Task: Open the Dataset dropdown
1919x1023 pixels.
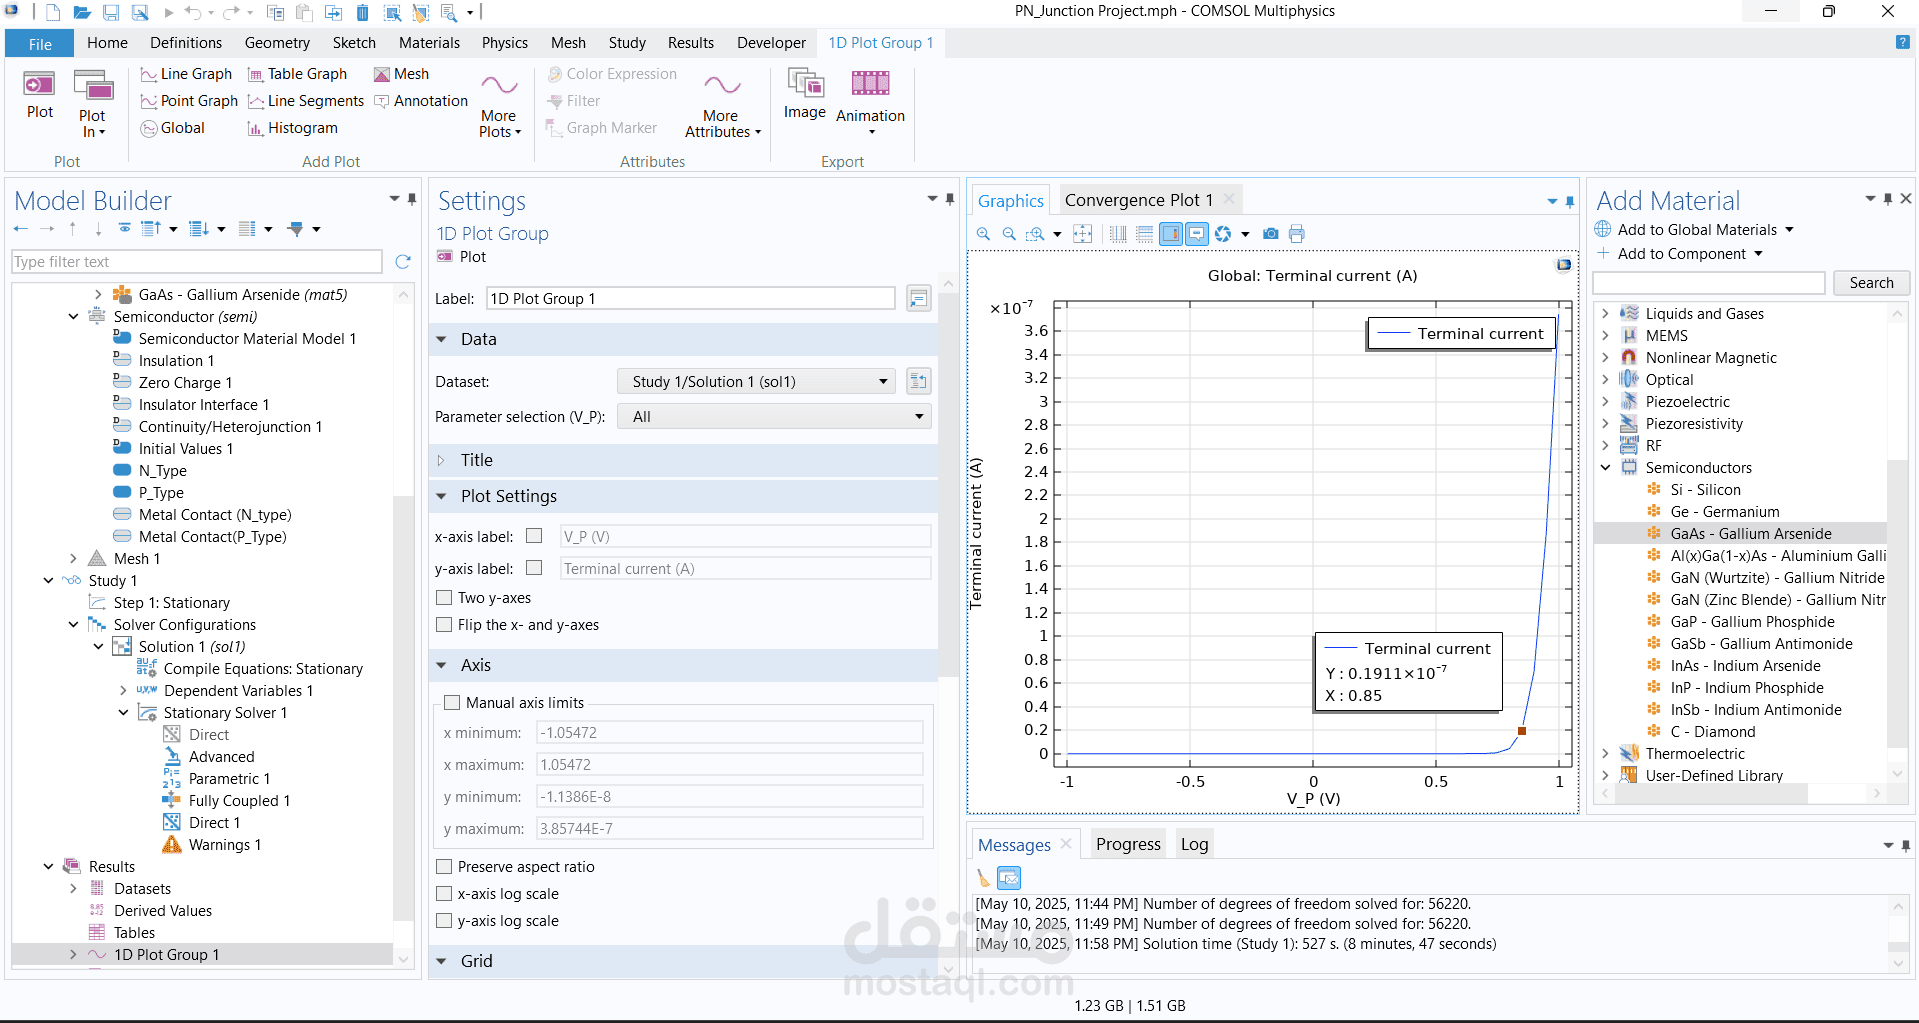Action: pyautogui.click(x=757, y=382)
